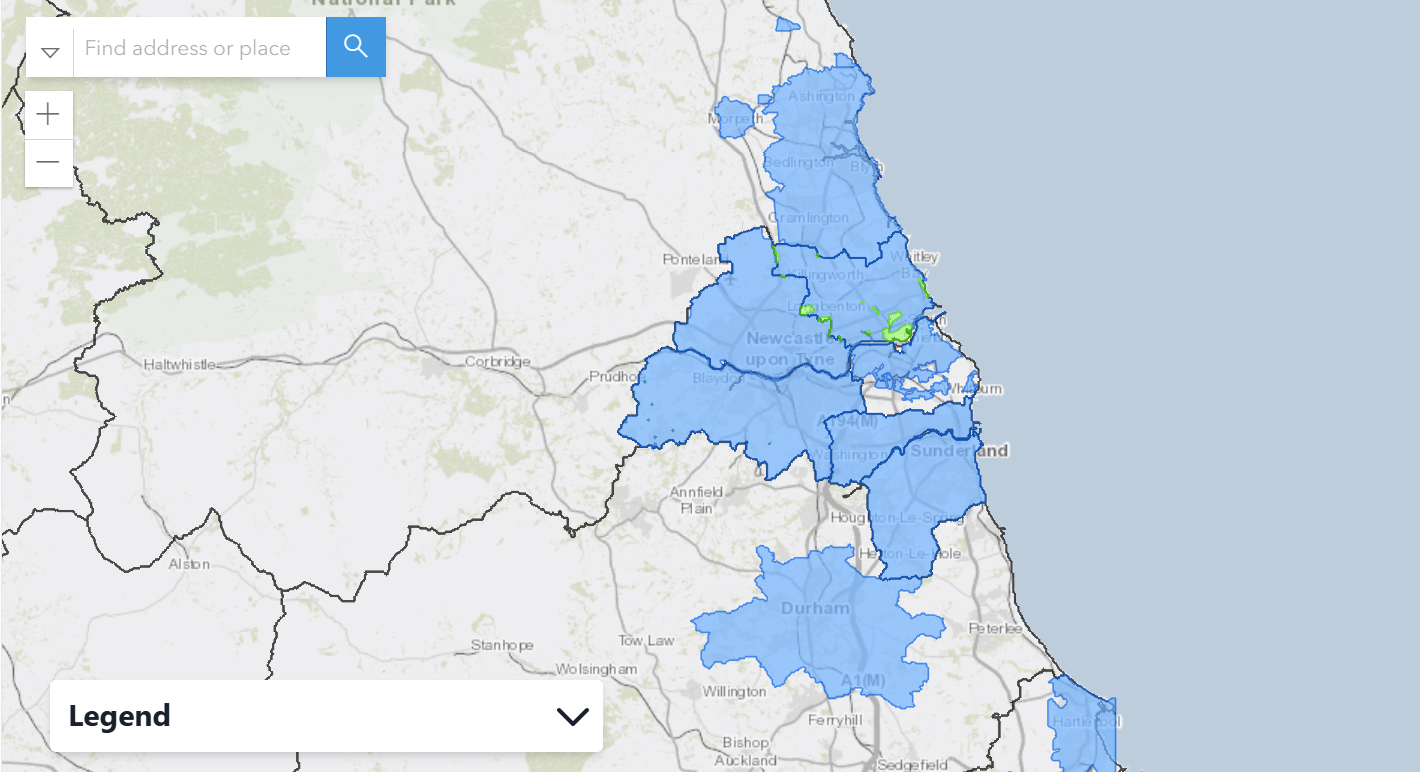Screen dimensions: 1420x772
Task: Click the Washington label on map
Action: (x=846, y=454)
